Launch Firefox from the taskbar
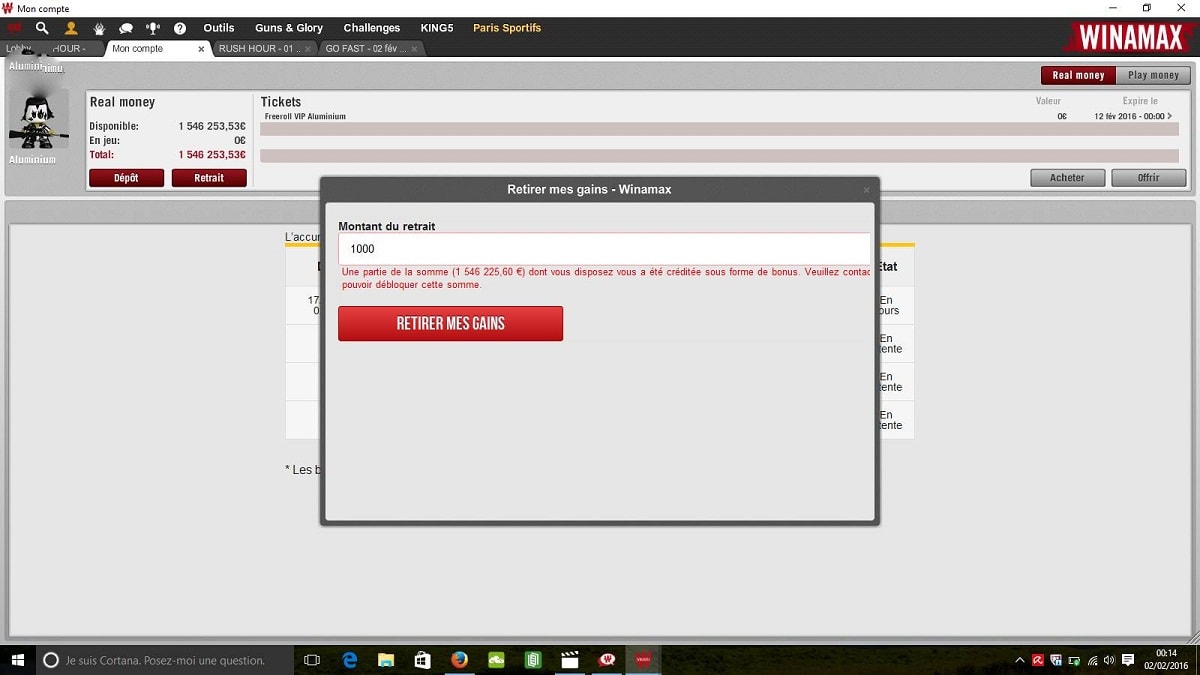This screenshot has width=1200, height=675. [x=459, y=660]
